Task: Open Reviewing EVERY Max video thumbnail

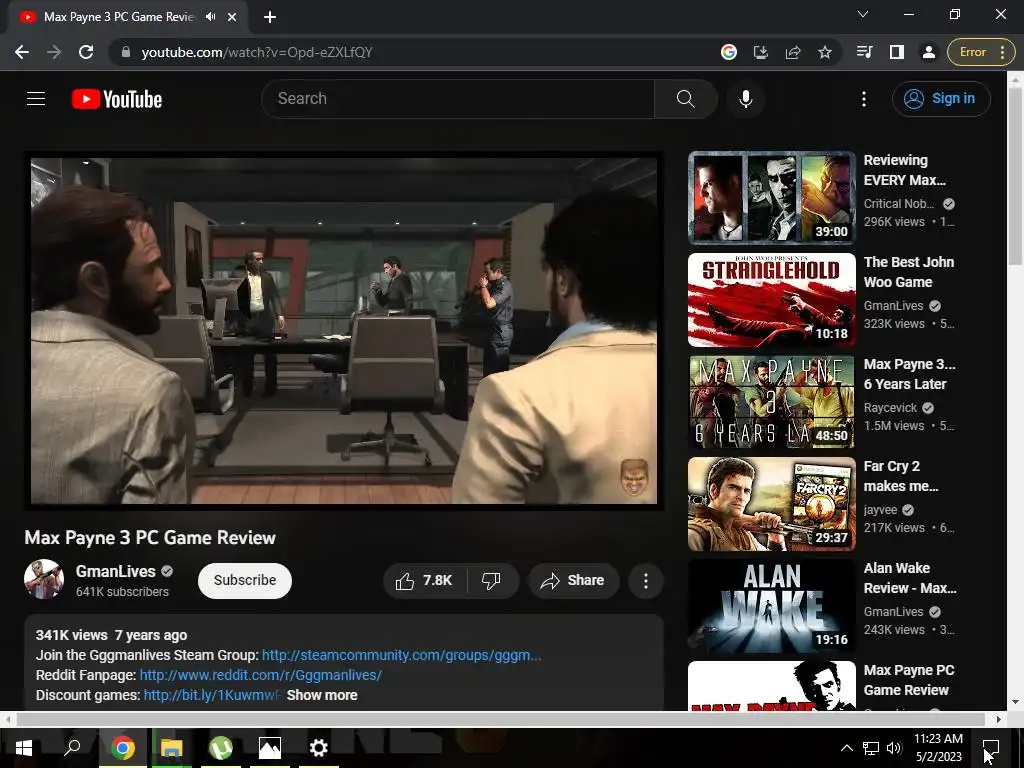Action: pos(771,198)
